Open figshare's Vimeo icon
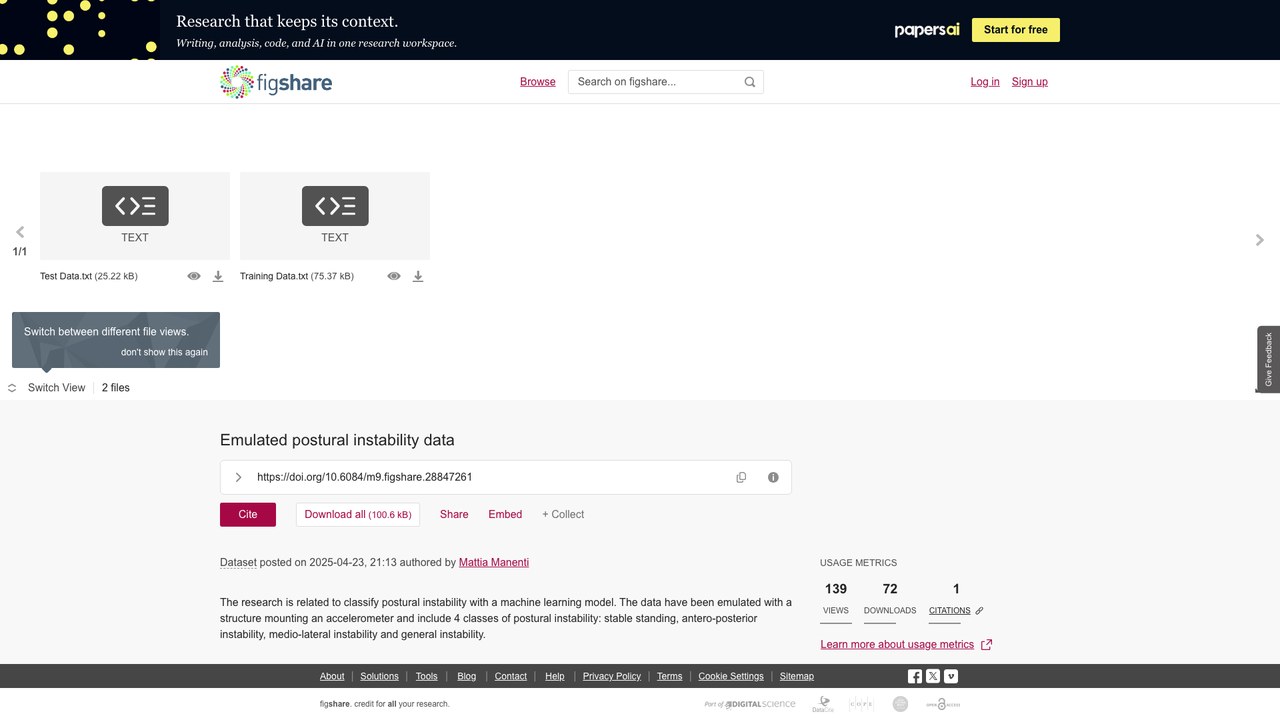This screenshot has height=720, width=1280. pyautogui.click(x=951, y=677)
